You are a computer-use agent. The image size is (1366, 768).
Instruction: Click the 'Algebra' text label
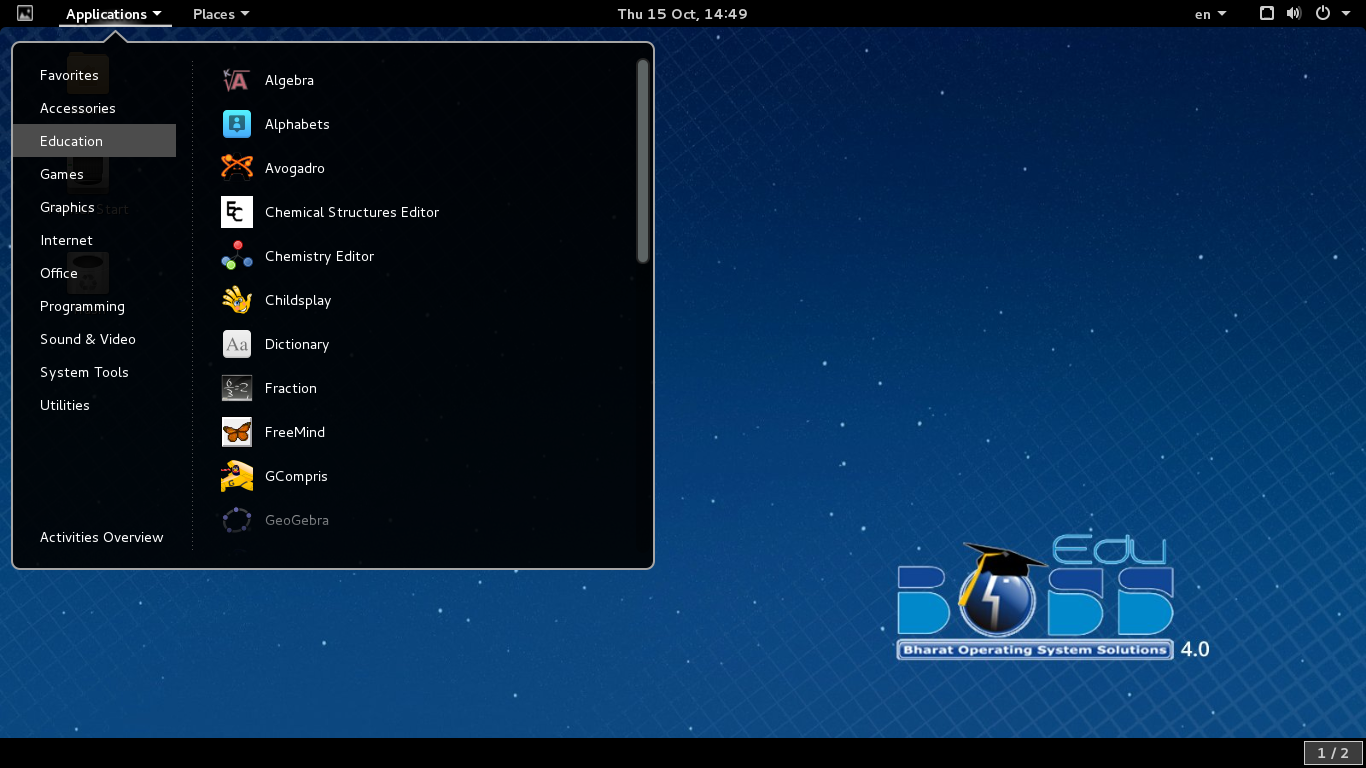[289, 80]
